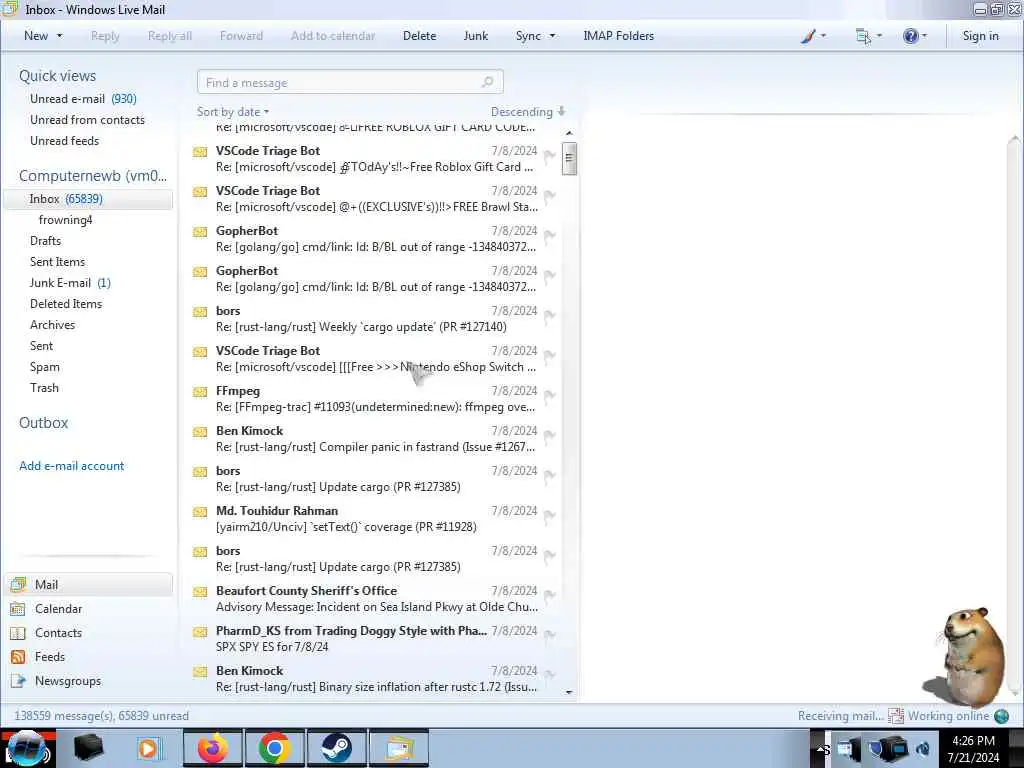This screenshot has width=1024, height=768.
Task: Click the envelope icon beside FFmpeg message
Action: pos(200,392)
